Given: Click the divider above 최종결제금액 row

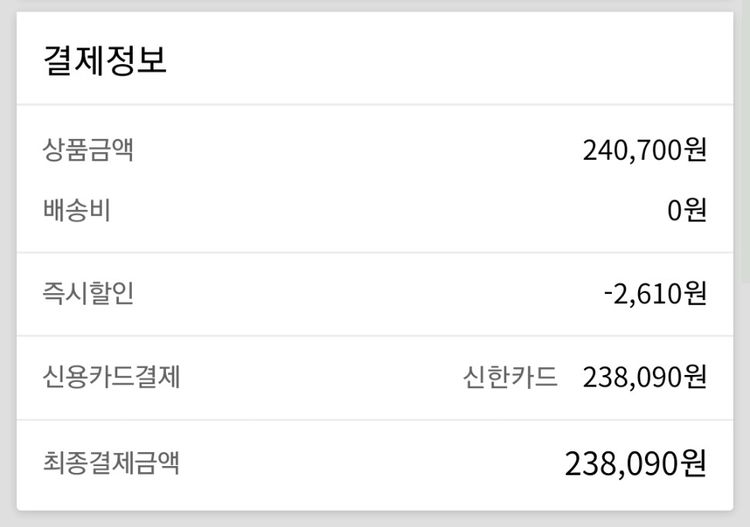Looking at the screenshot, I should click(375, 420).
